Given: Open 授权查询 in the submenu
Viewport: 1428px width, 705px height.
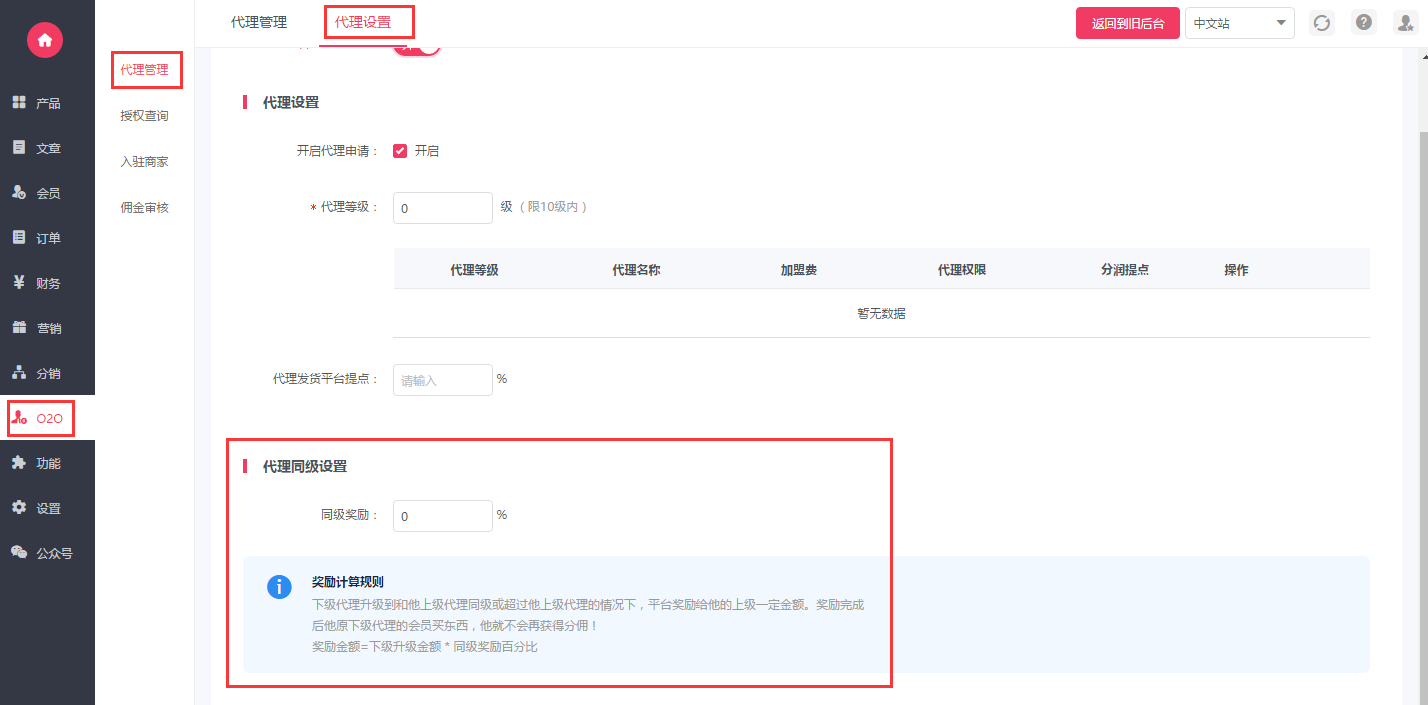Looking at the screenshot, I should [144, 116].
